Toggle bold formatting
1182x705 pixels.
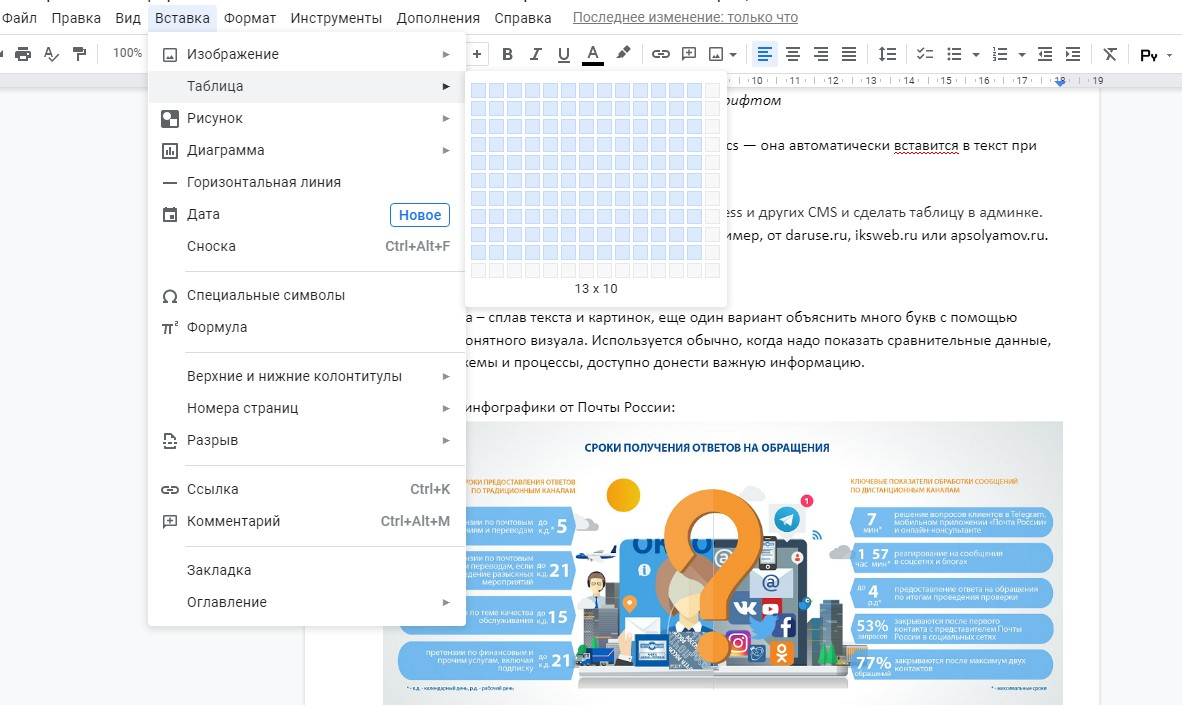pyautogui.click(x=507, y=54)
